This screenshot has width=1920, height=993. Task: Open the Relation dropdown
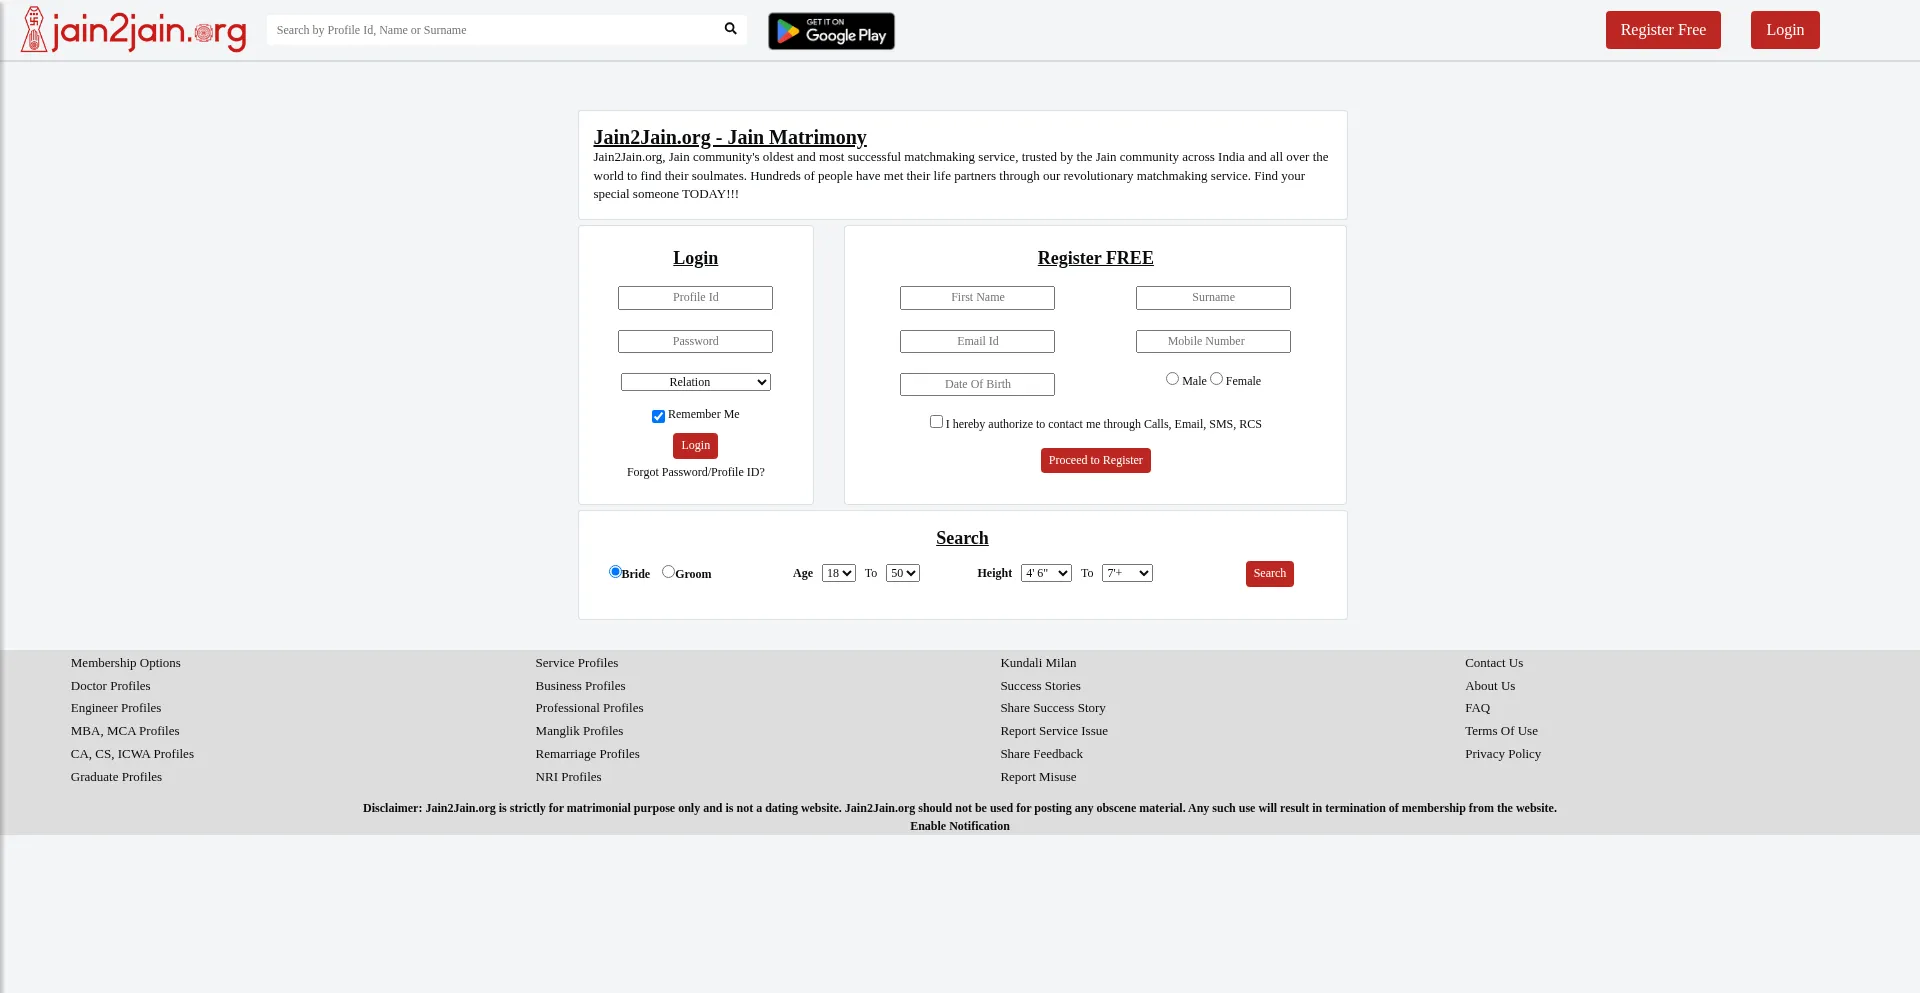(695, 382)
